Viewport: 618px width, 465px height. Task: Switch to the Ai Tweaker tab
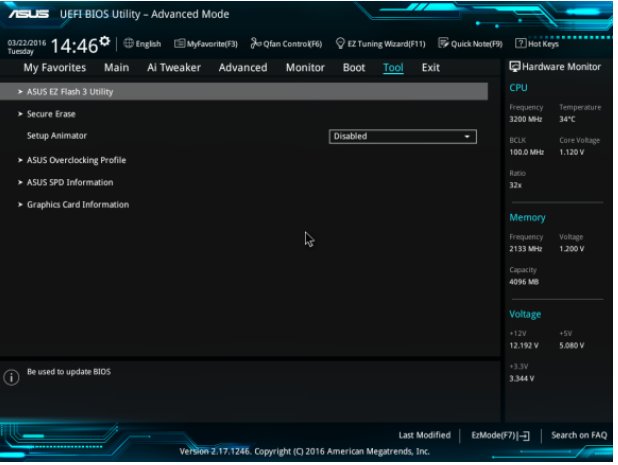pos(173,68)
